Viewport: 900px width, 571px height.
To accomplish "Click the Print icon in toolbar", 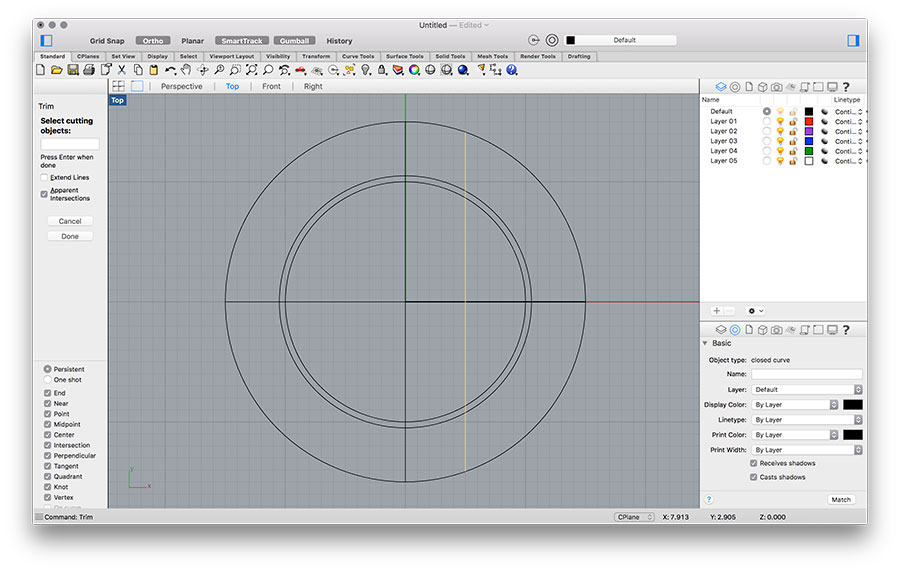I will 89,70.
